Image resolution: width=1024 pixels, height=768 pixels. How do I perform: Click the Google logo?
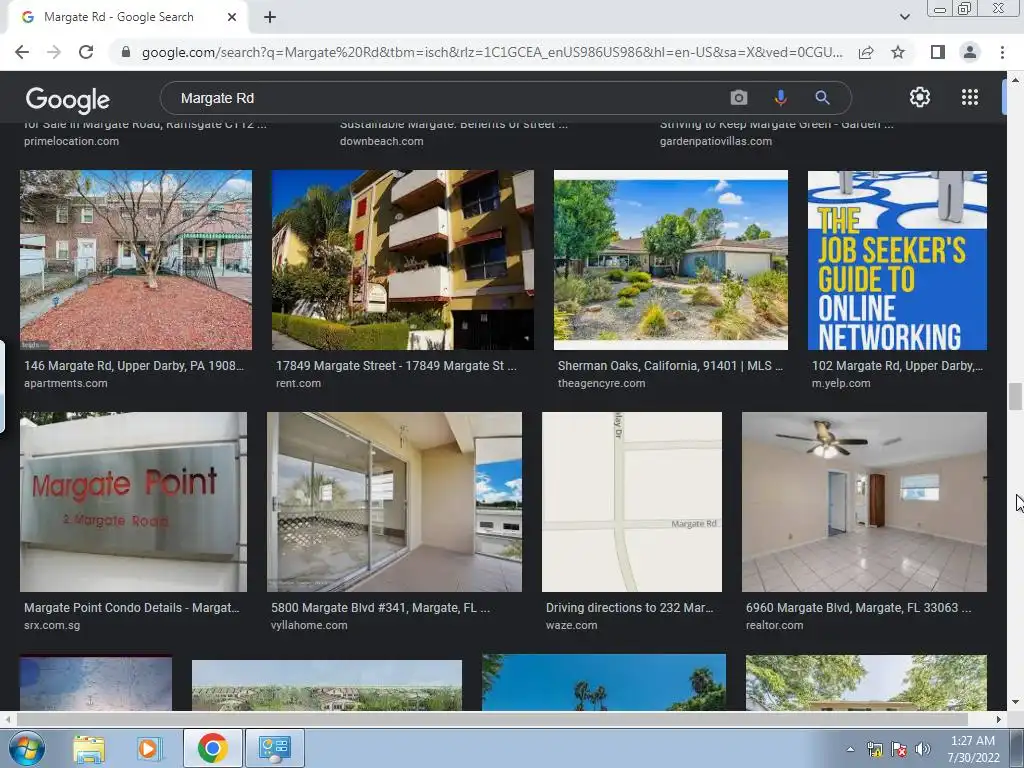click(67, 100)
